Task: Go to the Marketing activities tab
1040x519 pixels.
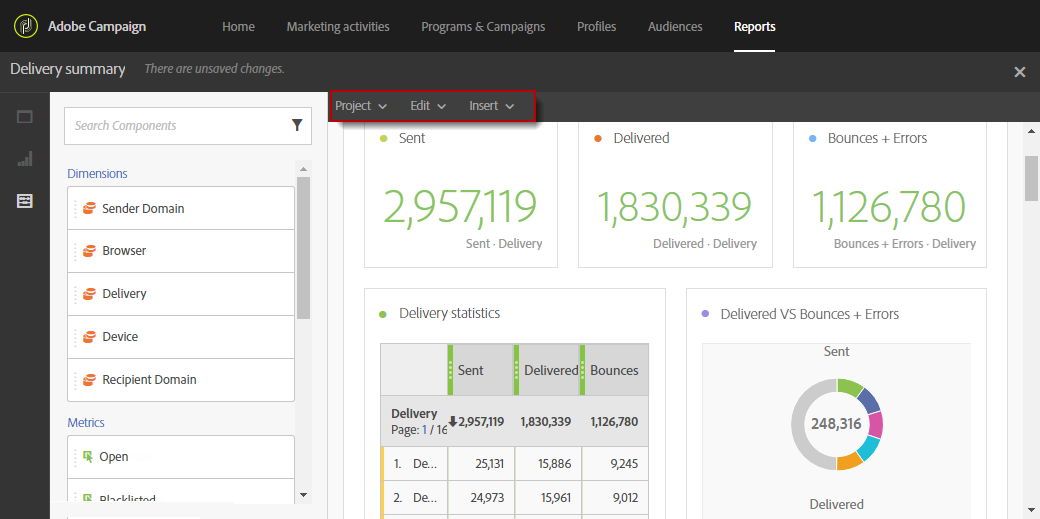Action: tap(338, 26)
